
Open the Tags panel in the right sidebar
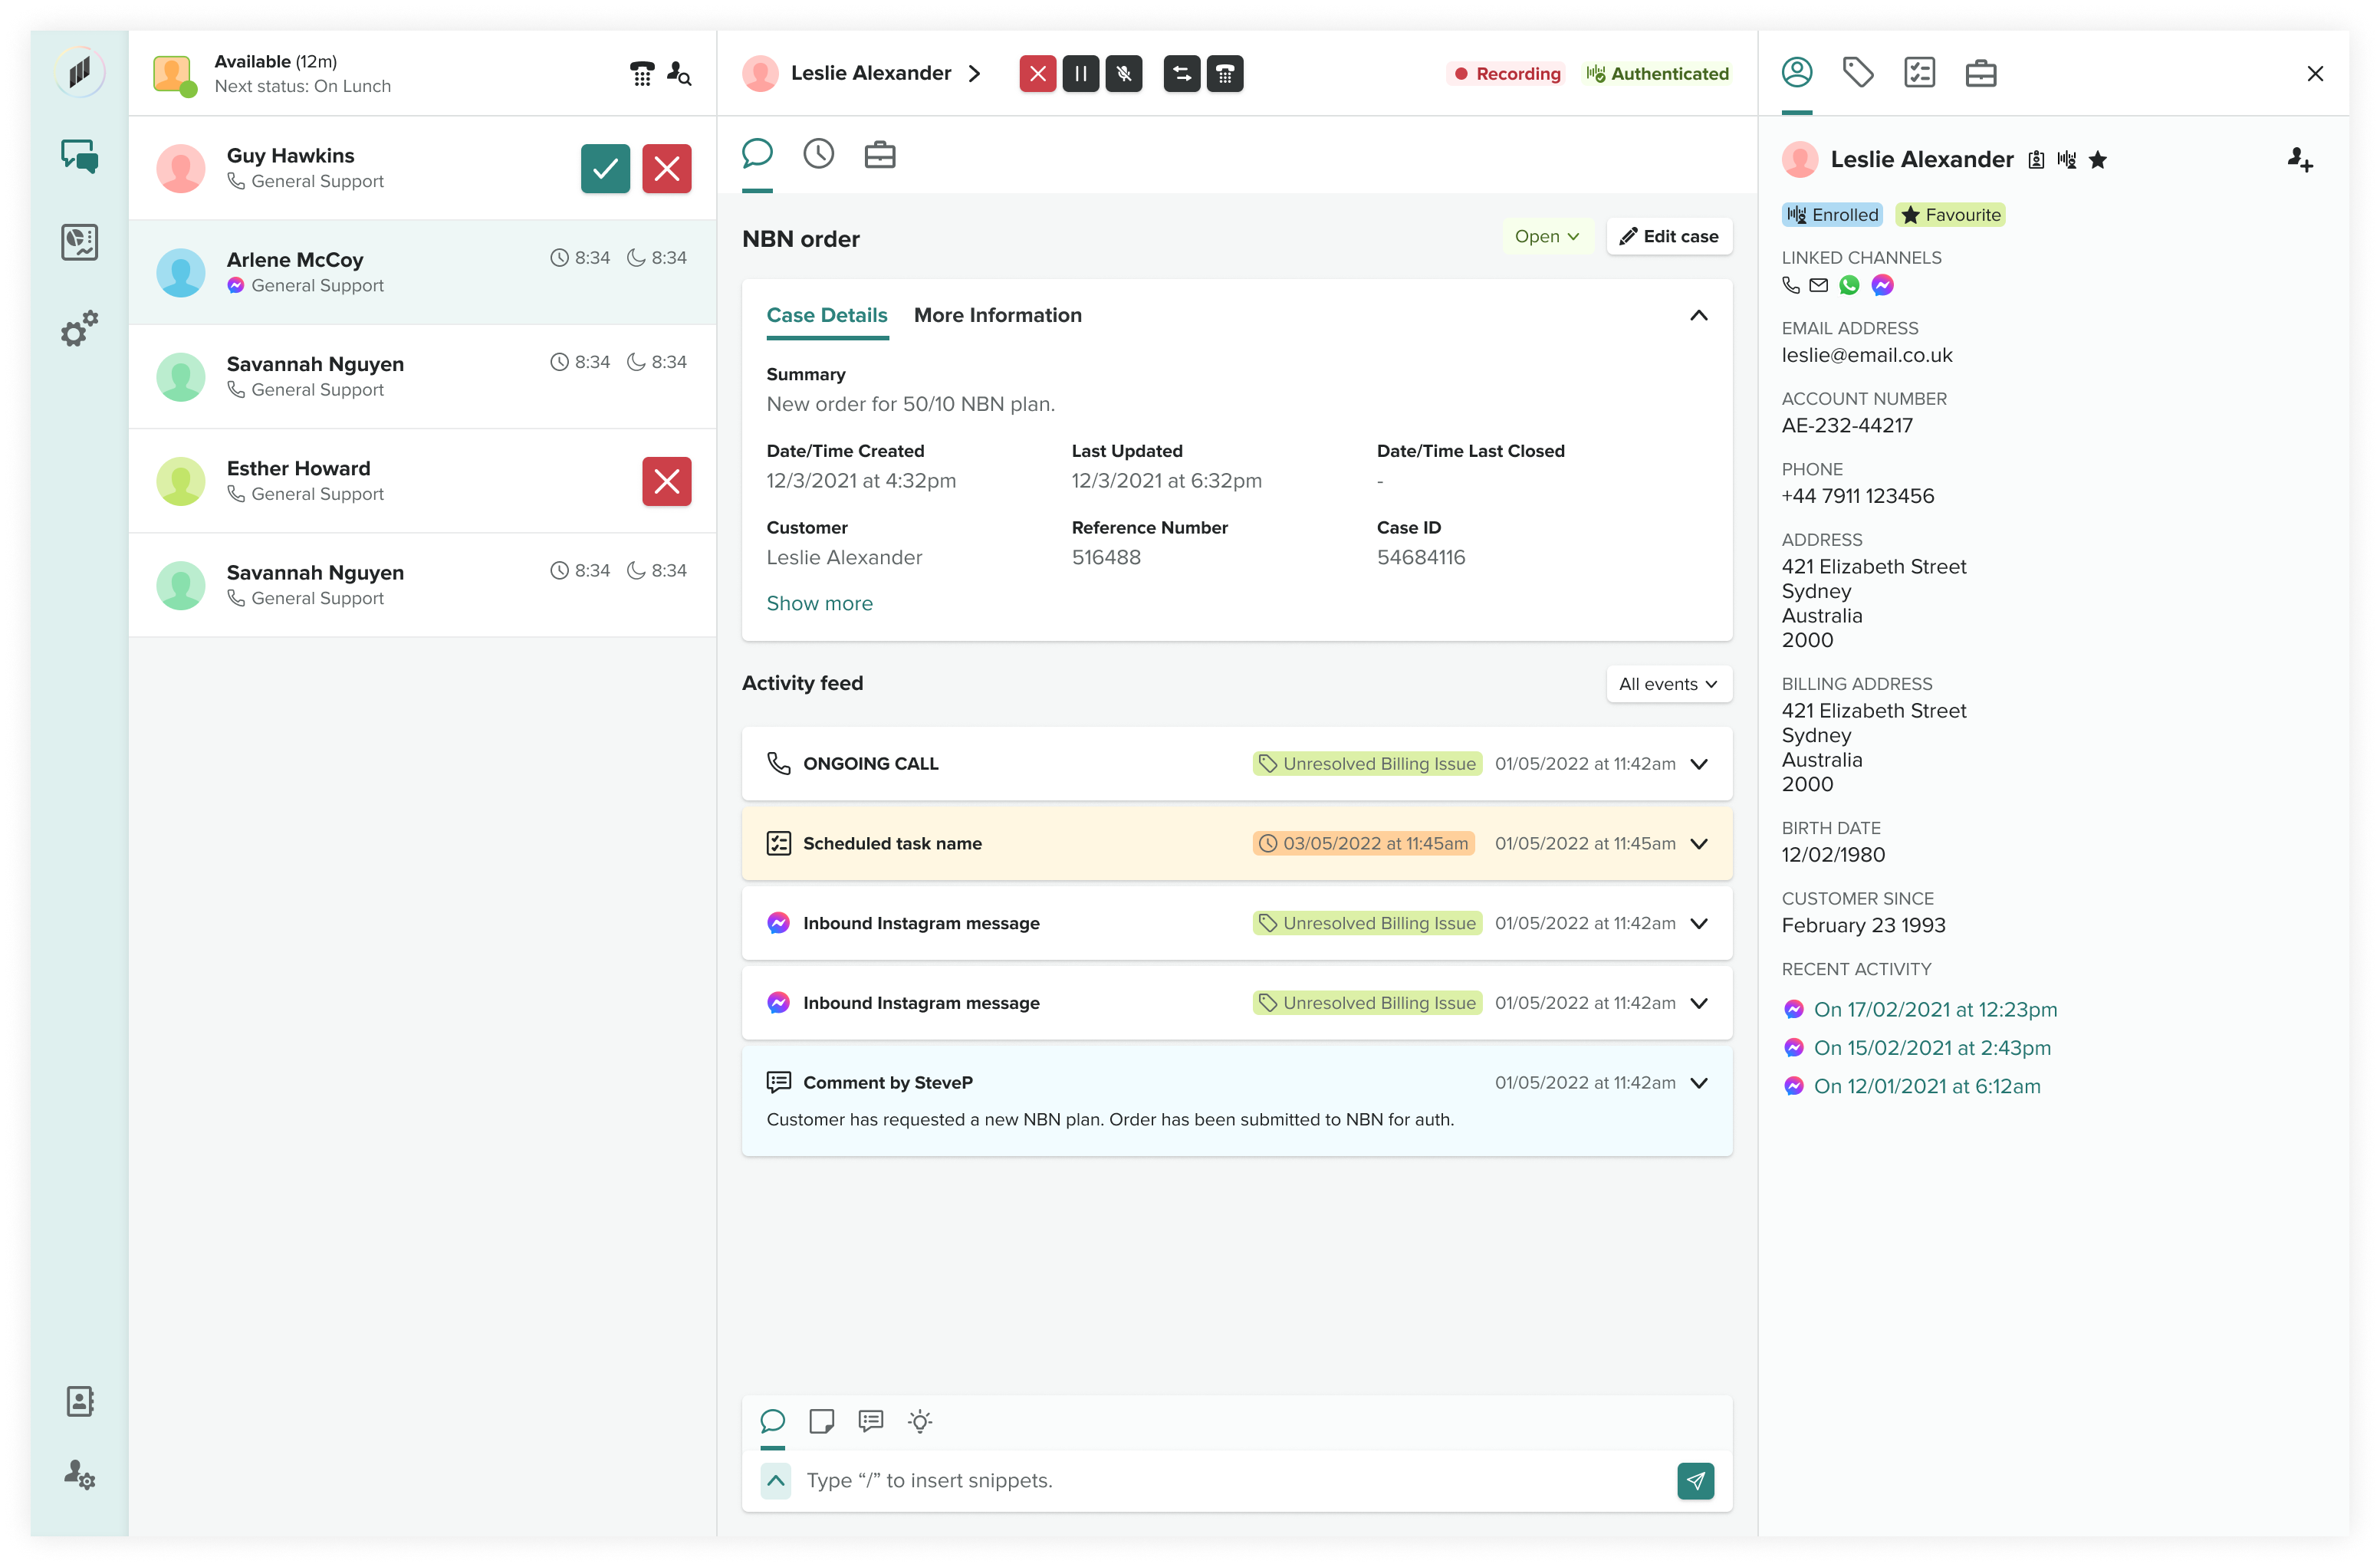tap(1858, 71)
